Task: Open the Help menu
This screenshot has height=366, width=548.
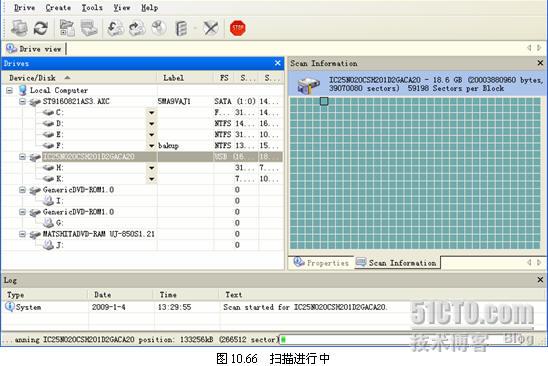Action: point(150,8)
